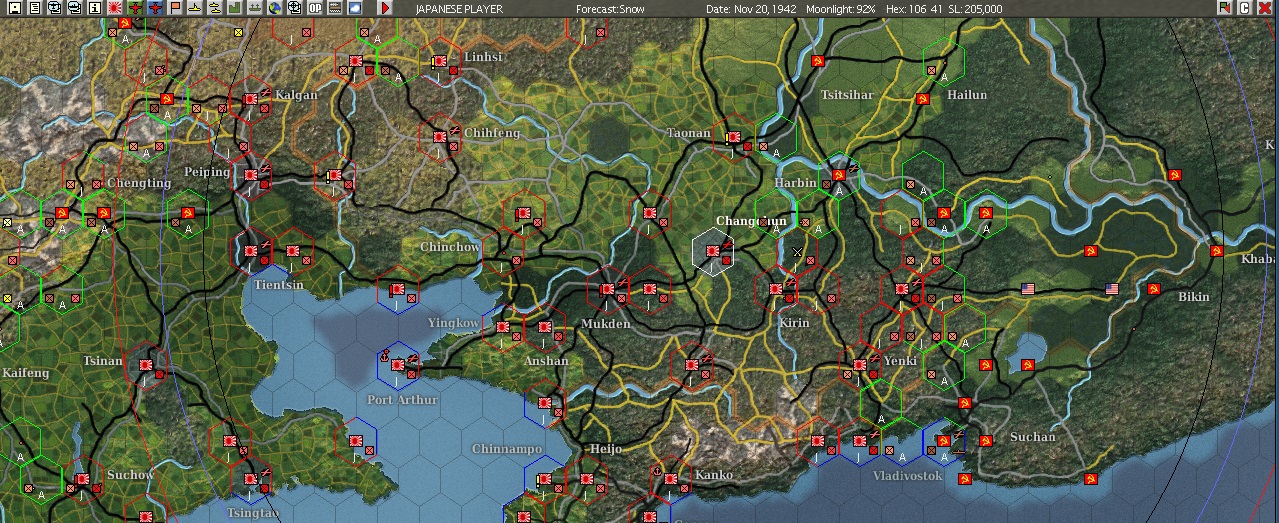Image resolution: width=1279 pixels, height=523 pixels.
Task: Click the floppy disk save game icon
Action: [14, 8]
